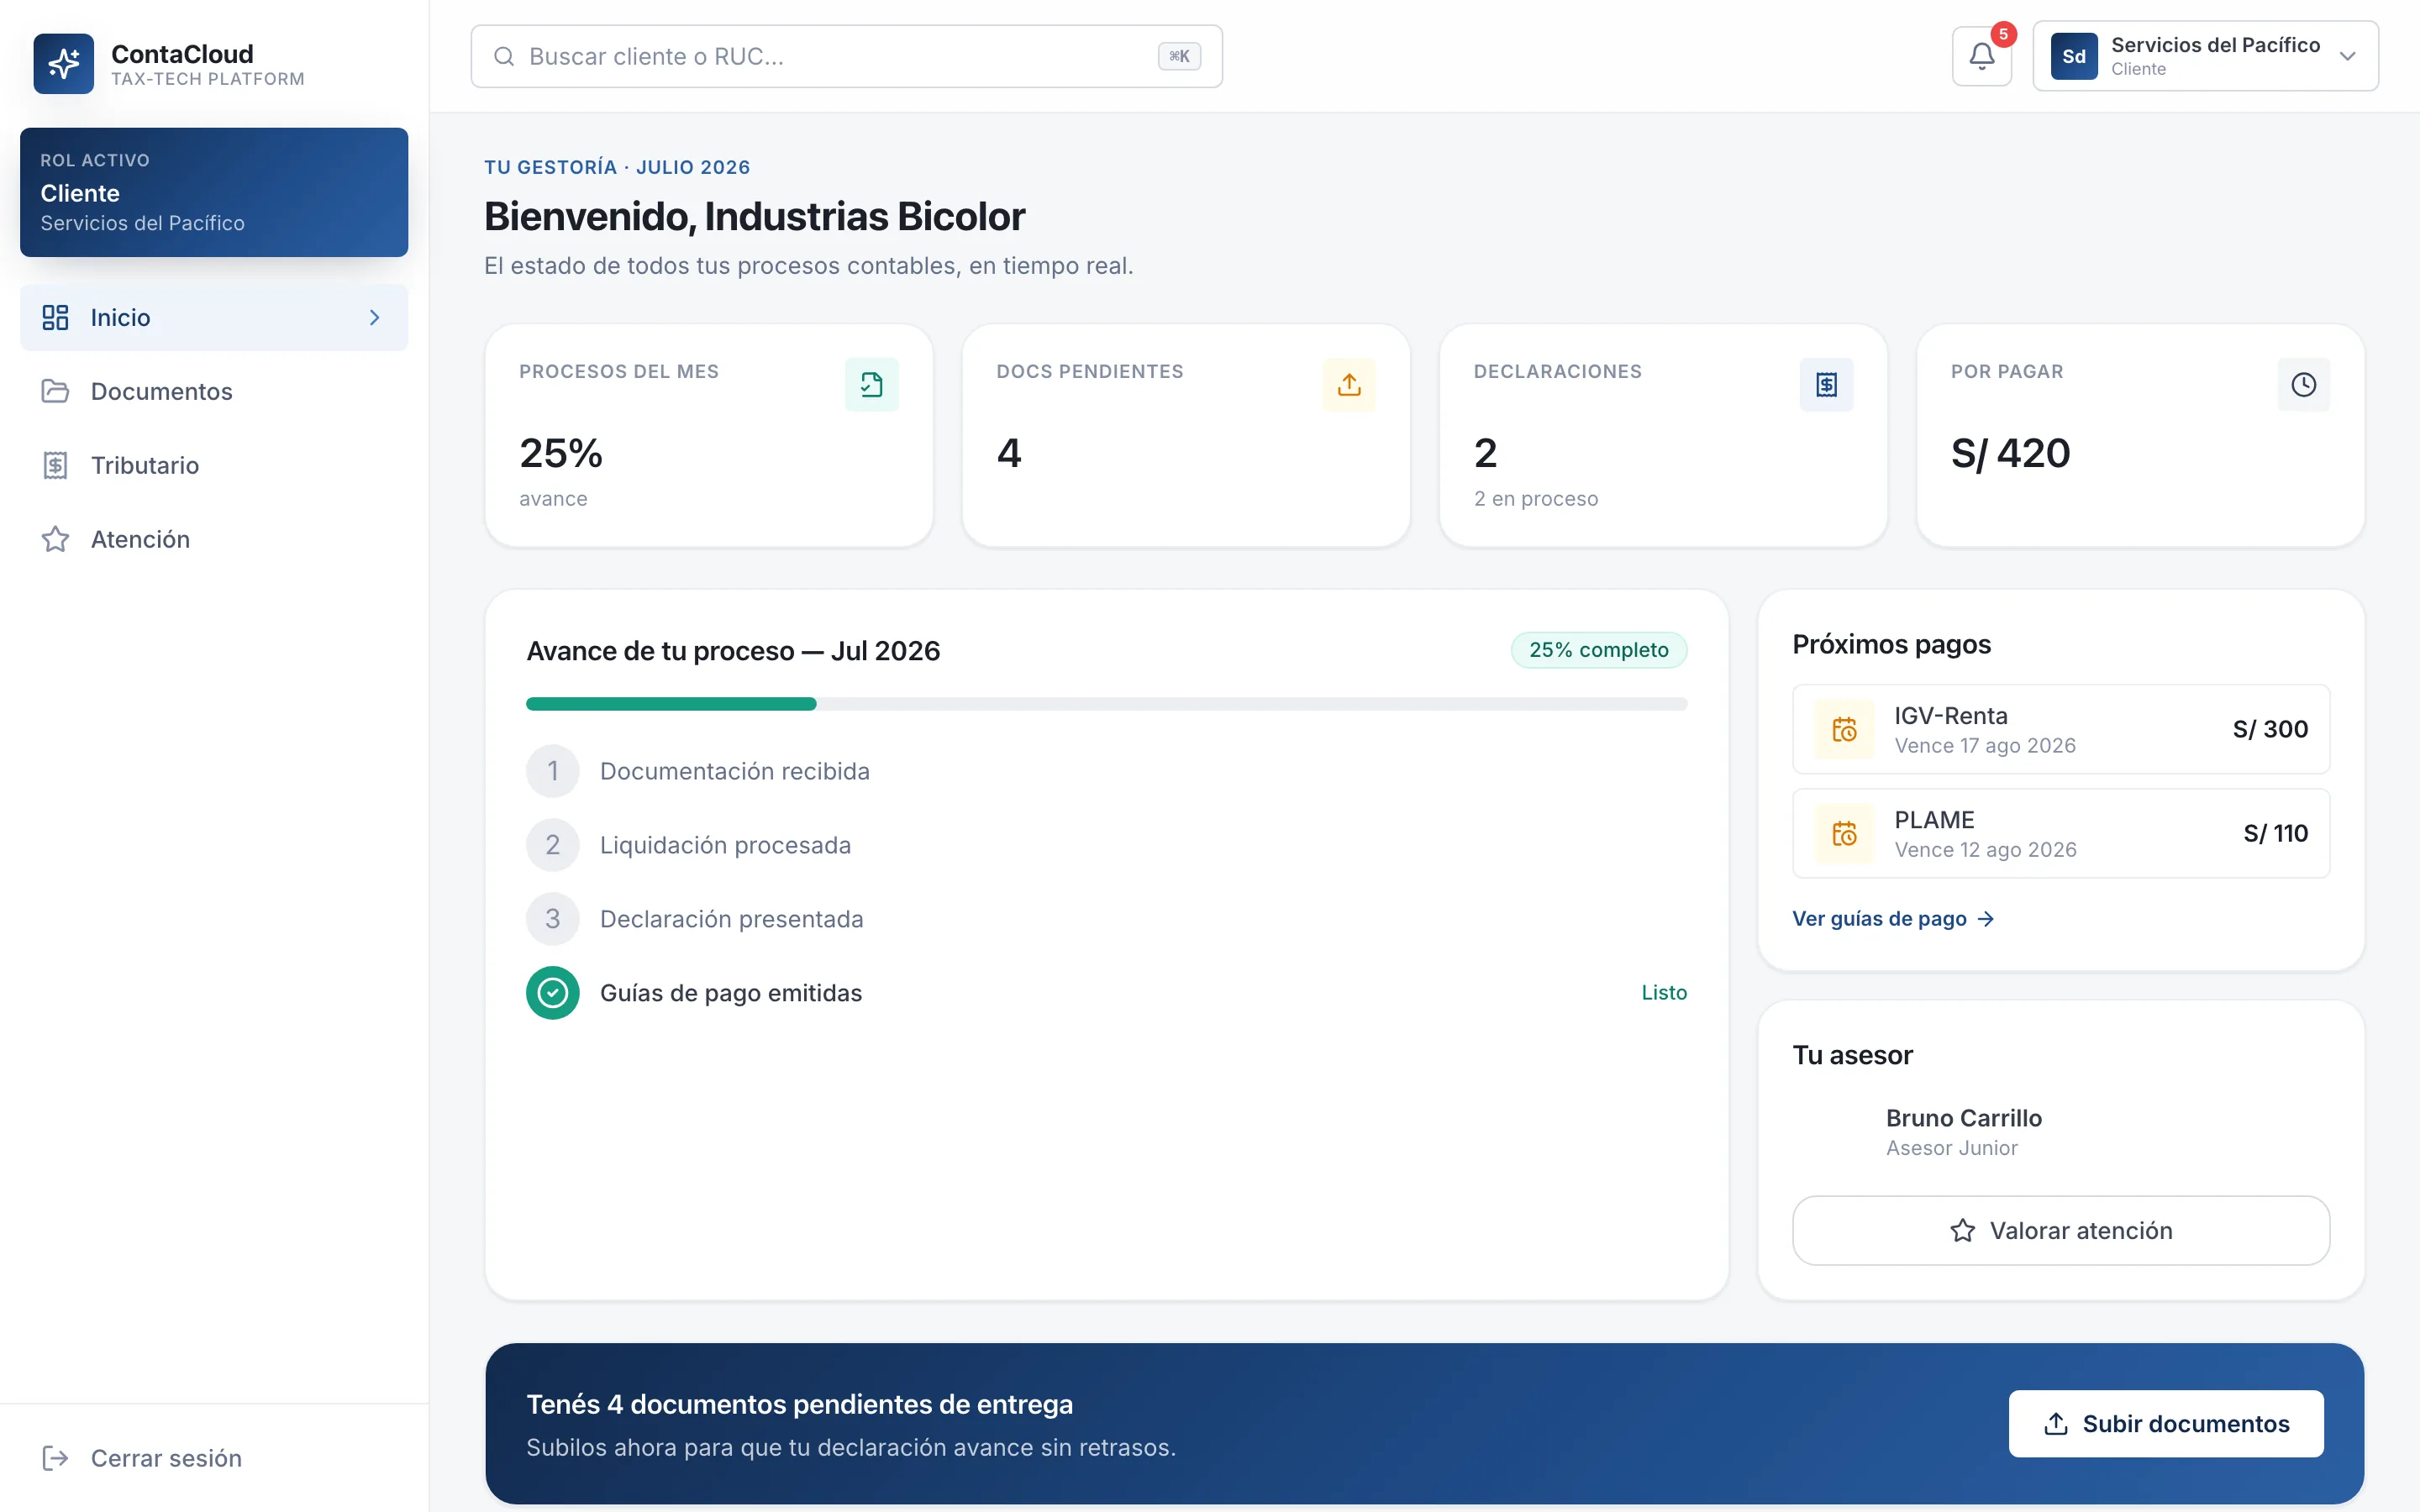Viewport: 2420px width, 1512px height.
Task: Go to Inicio in the sidebar
Action: 214,318
